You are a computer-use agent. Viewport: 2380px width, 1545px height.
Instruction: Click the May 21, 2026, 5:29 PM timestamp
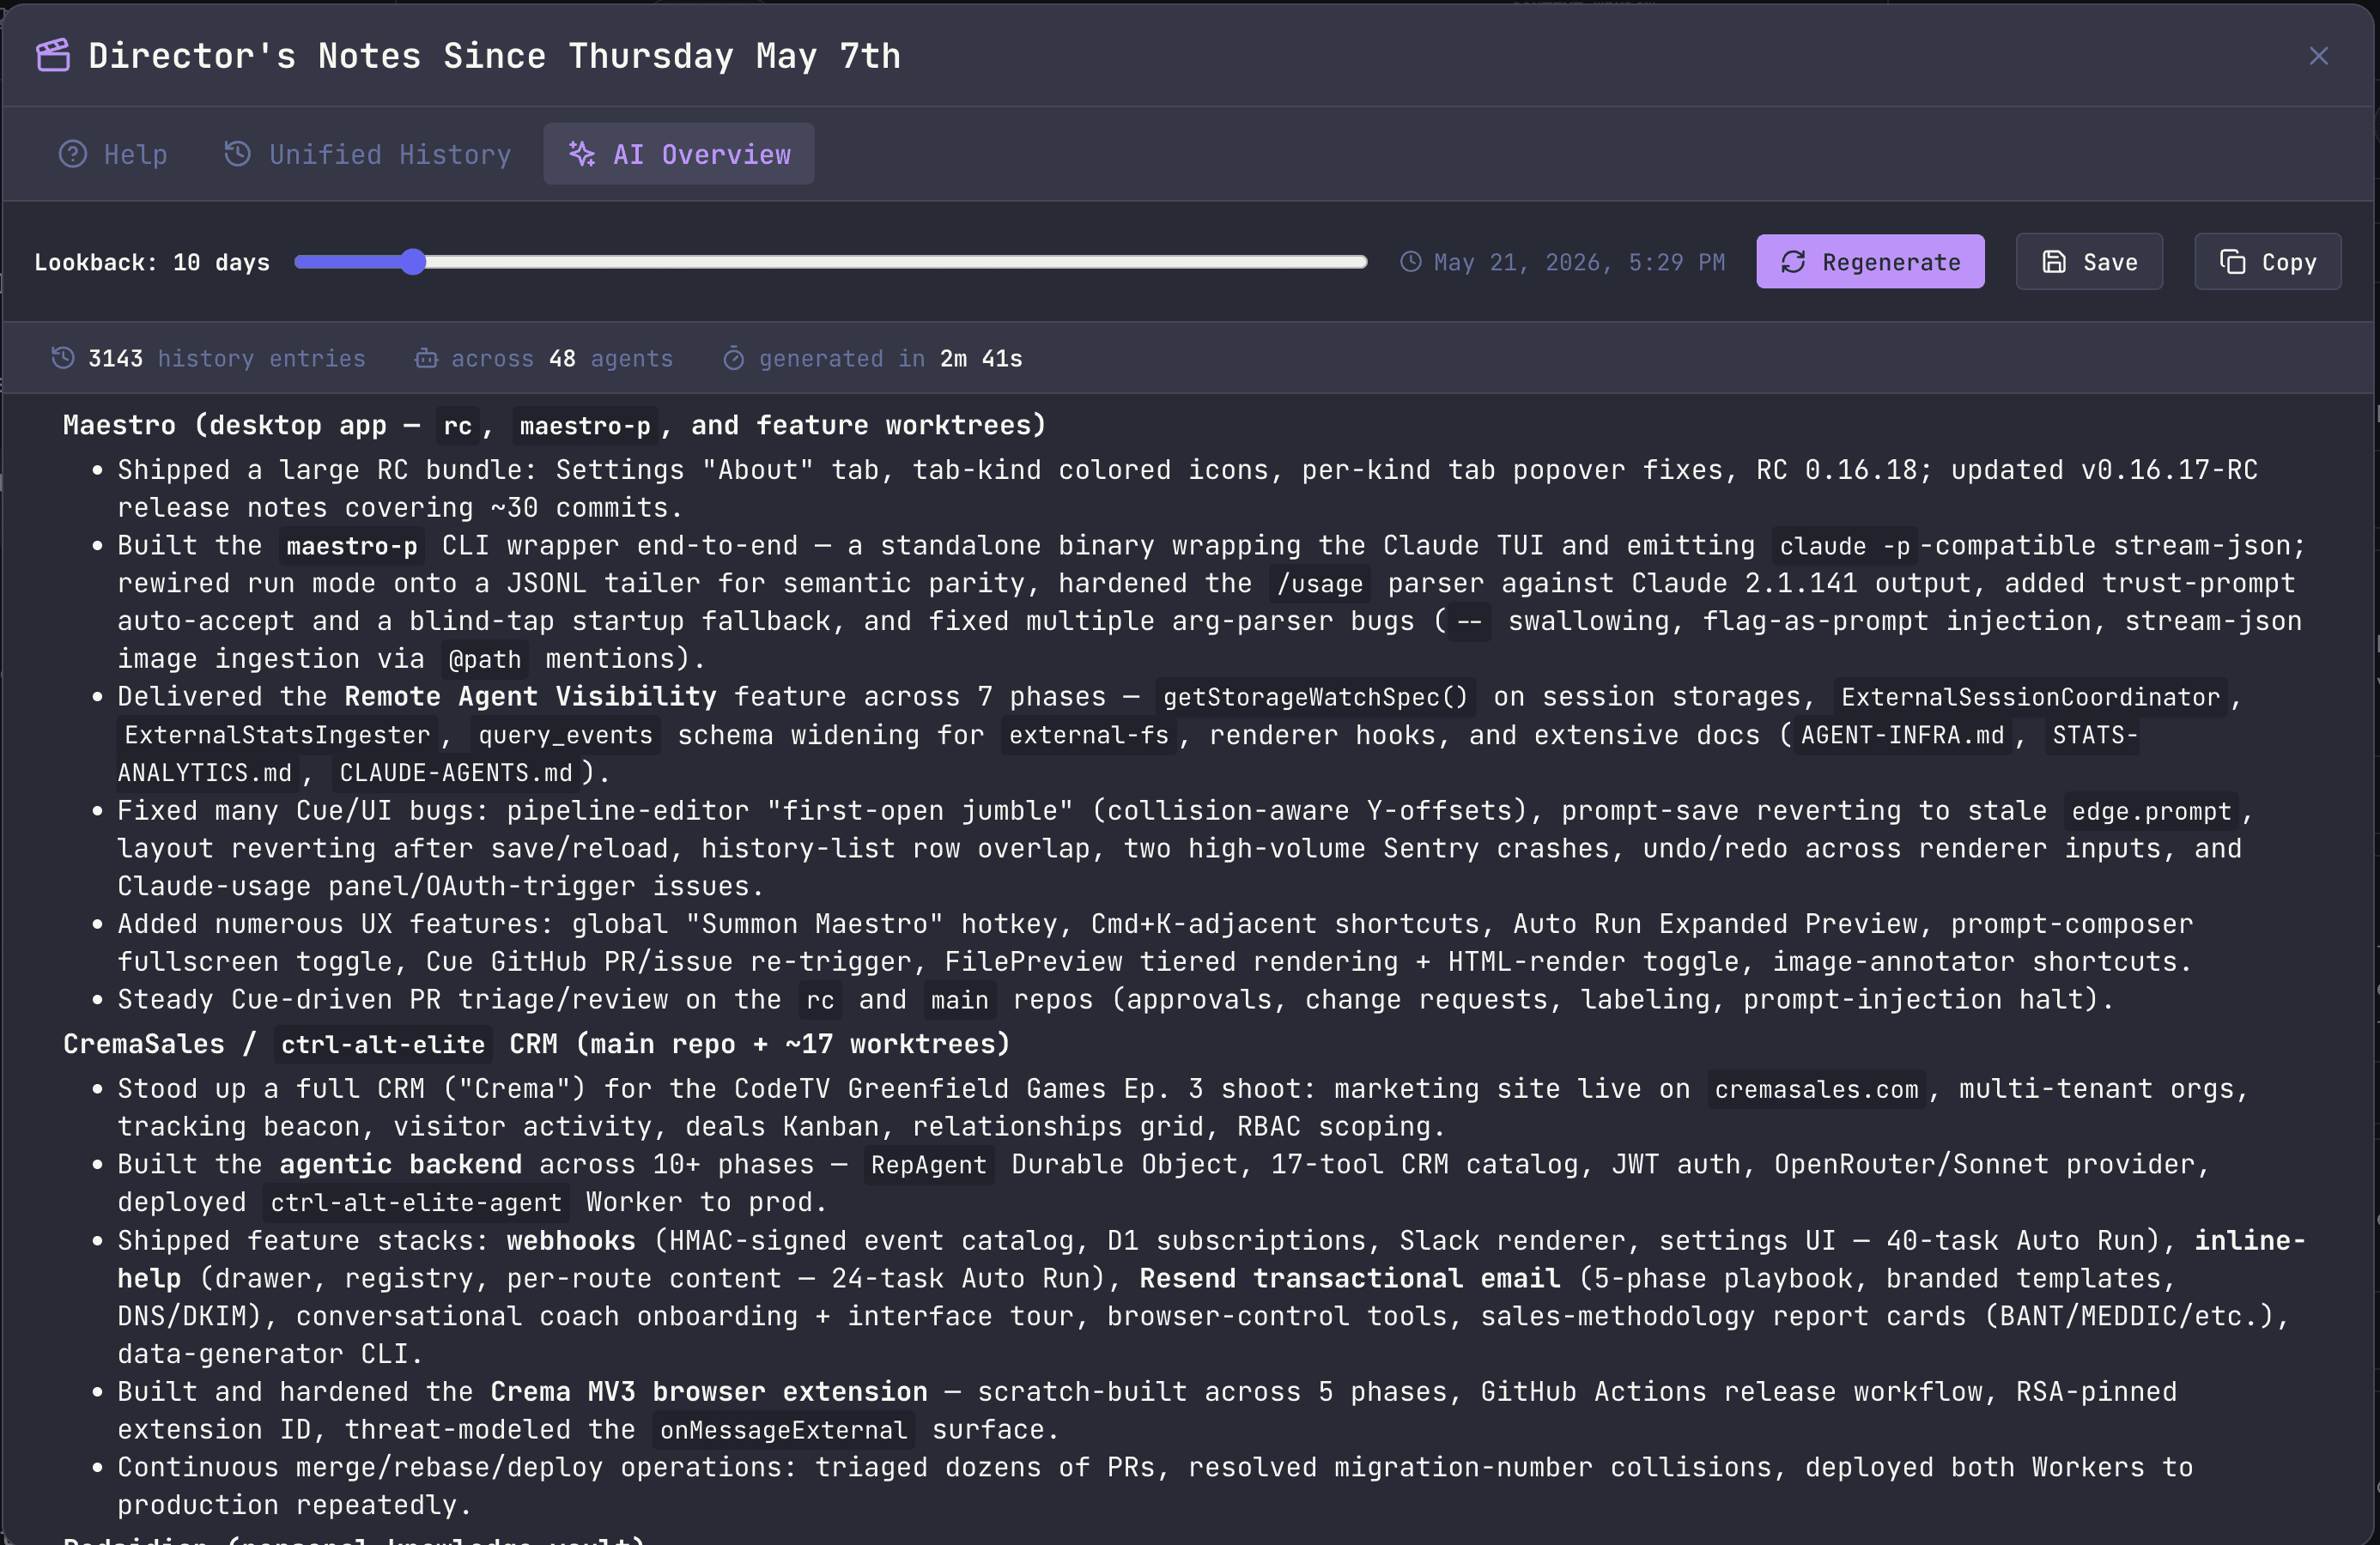tap(1579, 262)
